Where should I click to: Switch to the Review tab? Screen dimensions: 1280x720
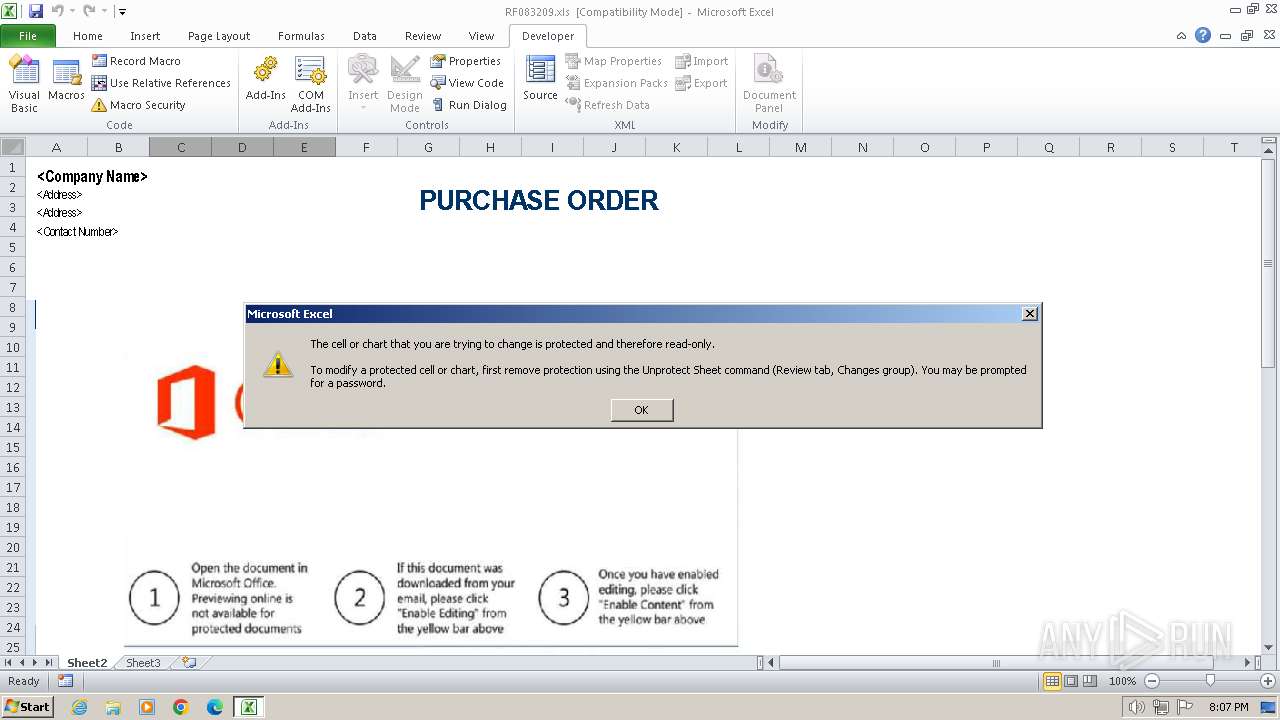click(x=423, y=36)
